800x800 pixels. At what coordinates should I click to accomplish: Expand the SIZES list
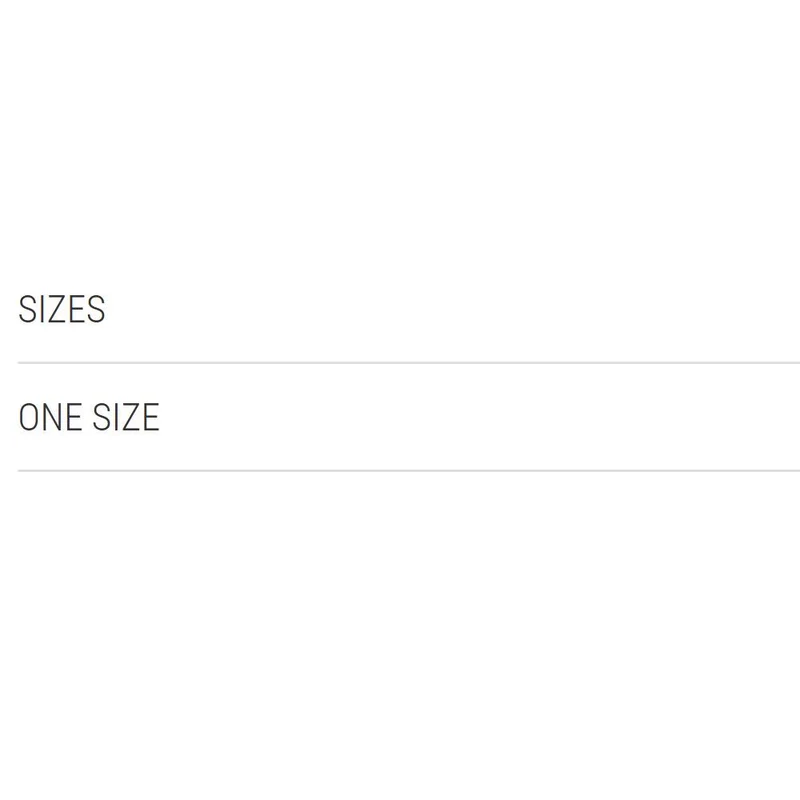[x=62, y=309]
